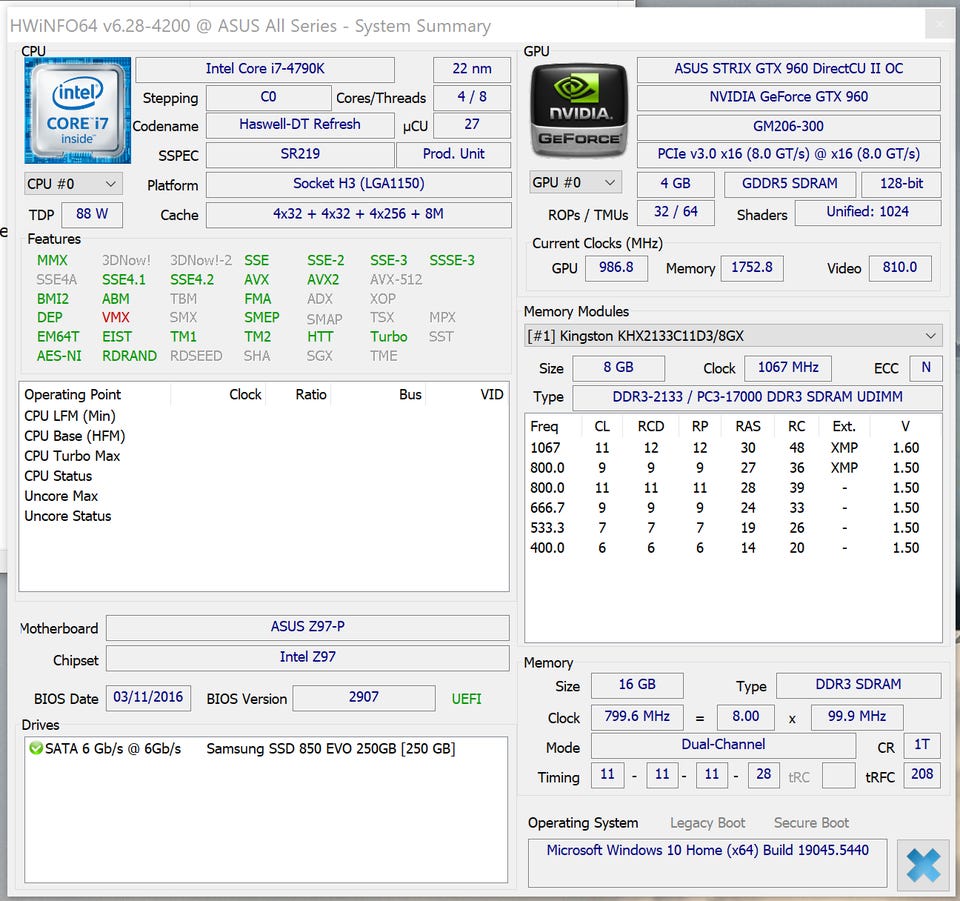Screen dimensions: 960x901
Task: Click the Windows 10 Home operating system field
Action: point(707,862)
